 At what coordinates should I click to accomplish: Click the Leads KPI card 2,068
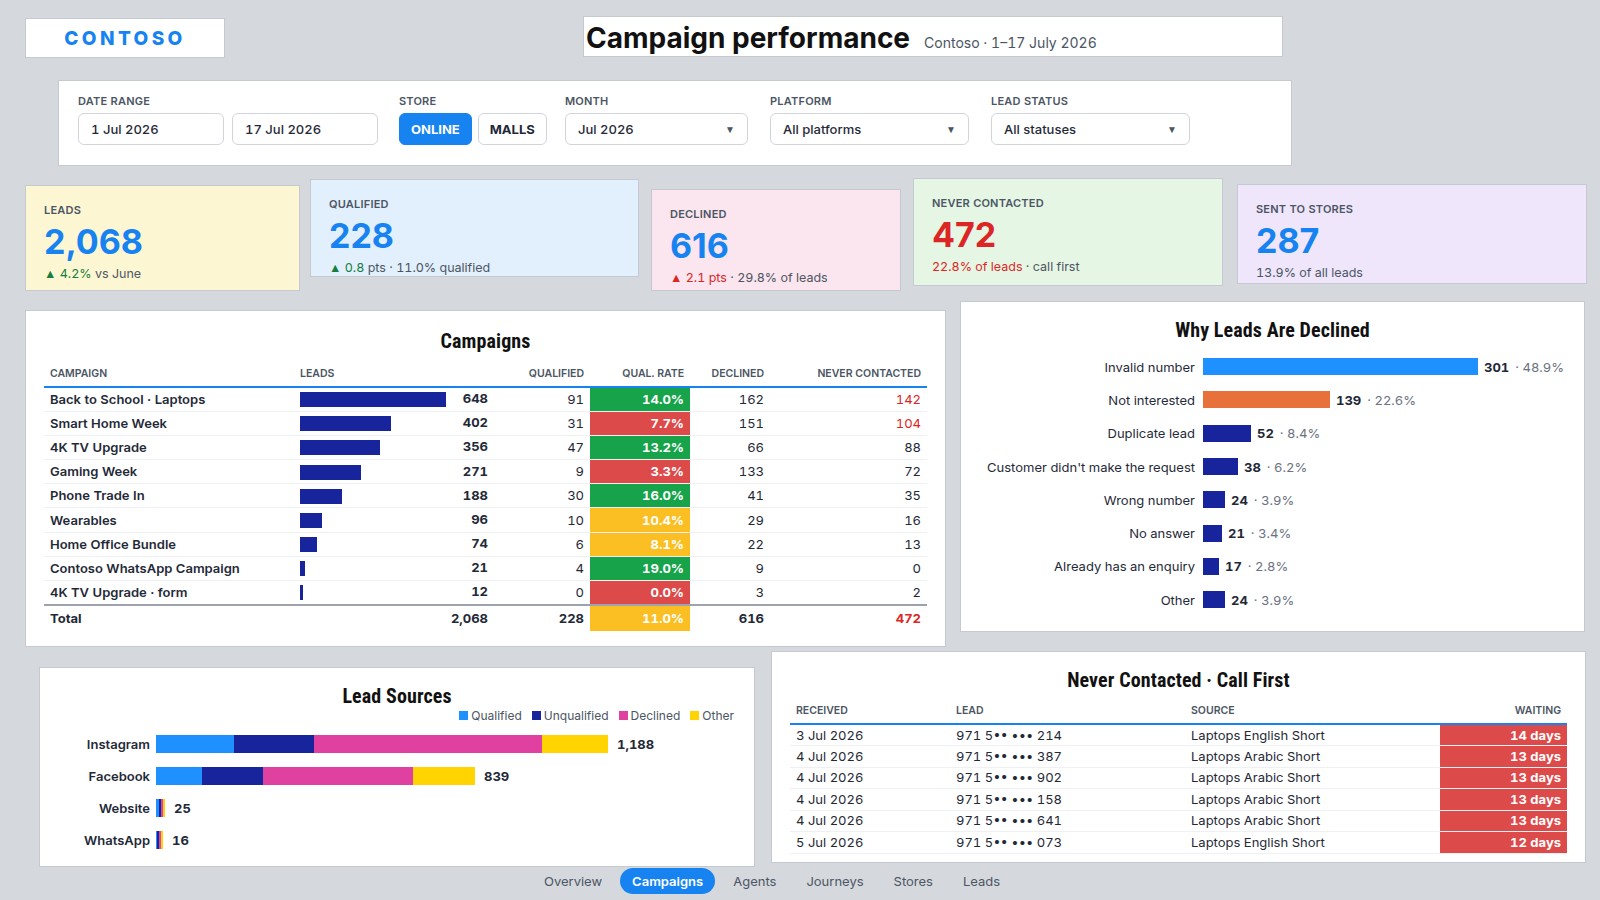(162, 238)
